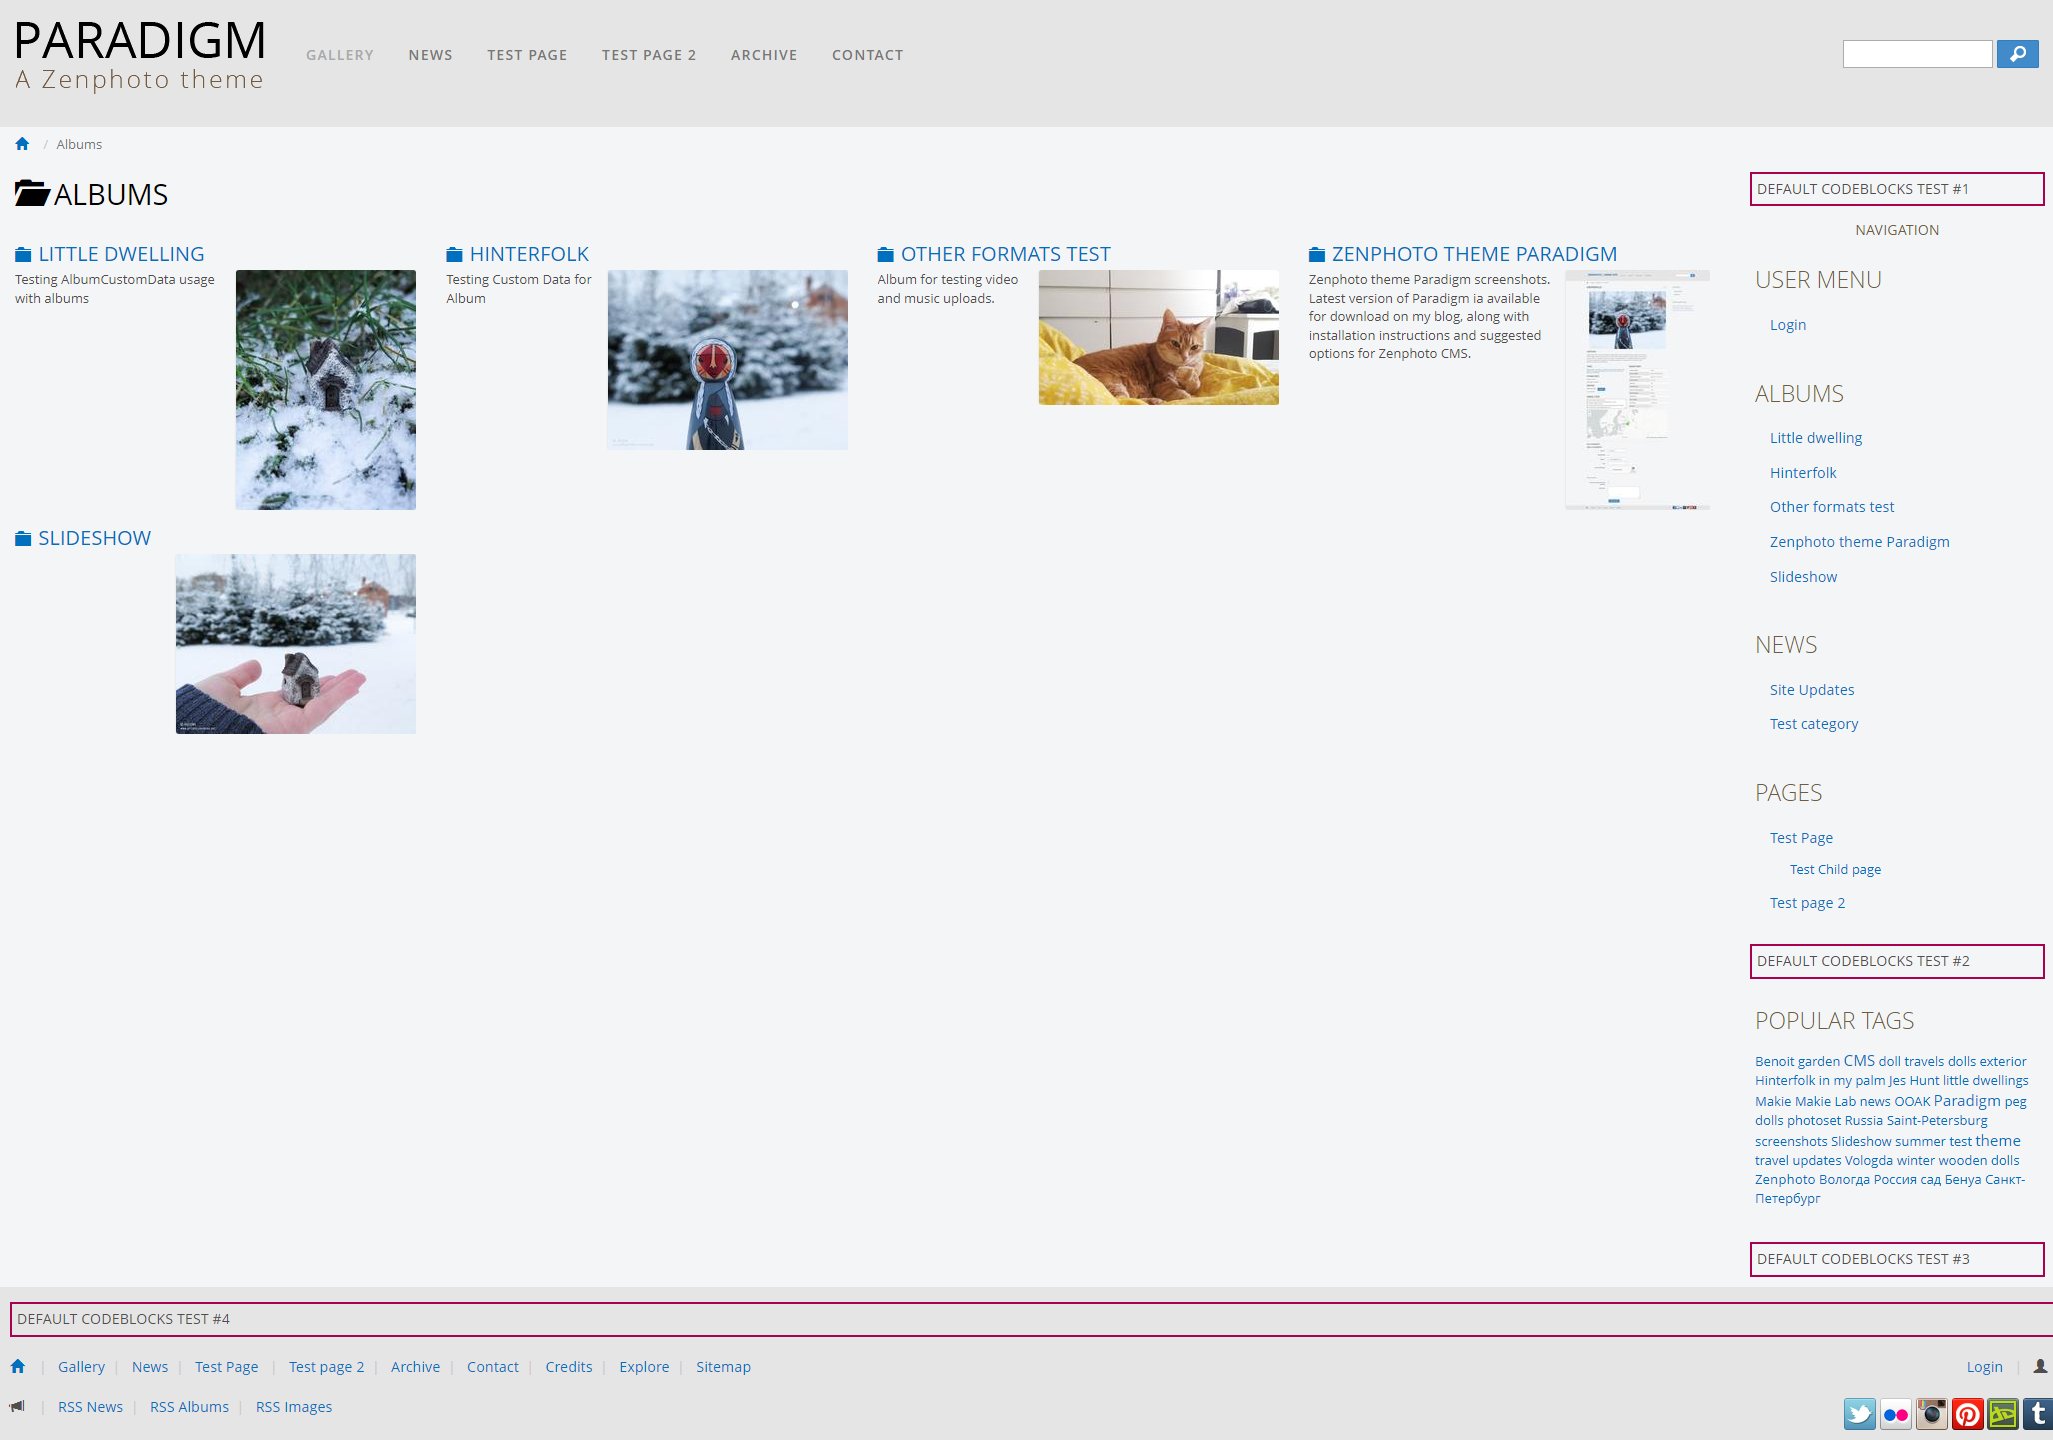The image size is (2053, 1440).
Task: Open the Twitter social icon in footer
Action: coord(1860,1414)
